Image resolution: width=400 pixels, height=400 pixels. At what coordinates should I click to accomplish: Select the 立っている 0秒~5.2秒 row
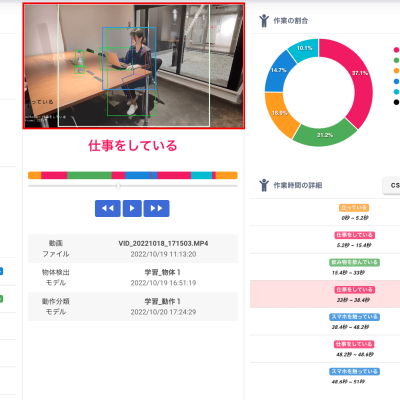[325, 212]
